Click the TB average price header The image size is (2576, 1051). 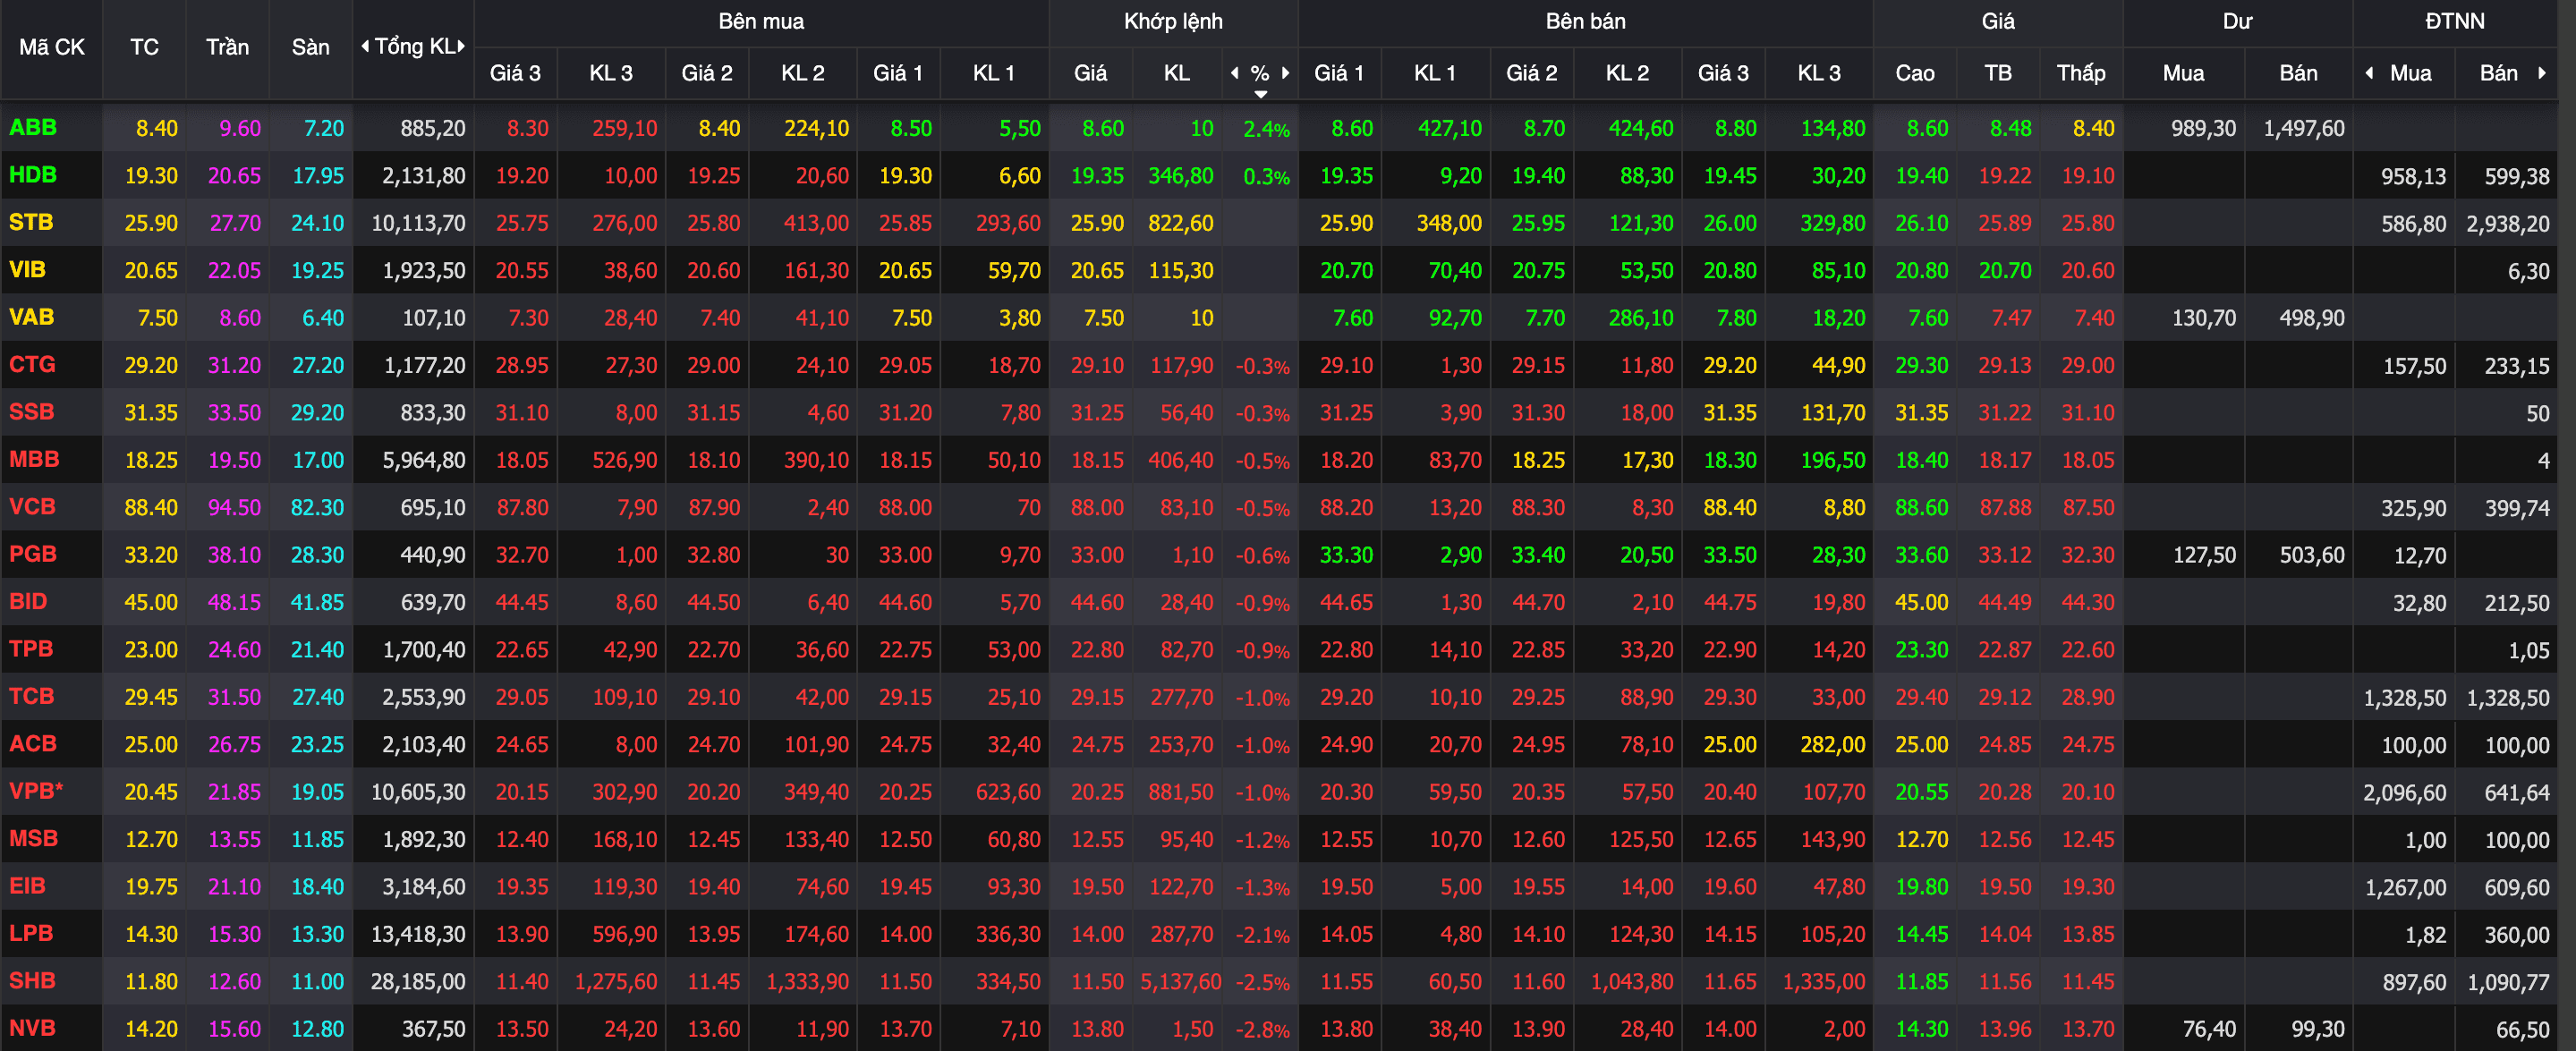click(x=1998, y=73)
